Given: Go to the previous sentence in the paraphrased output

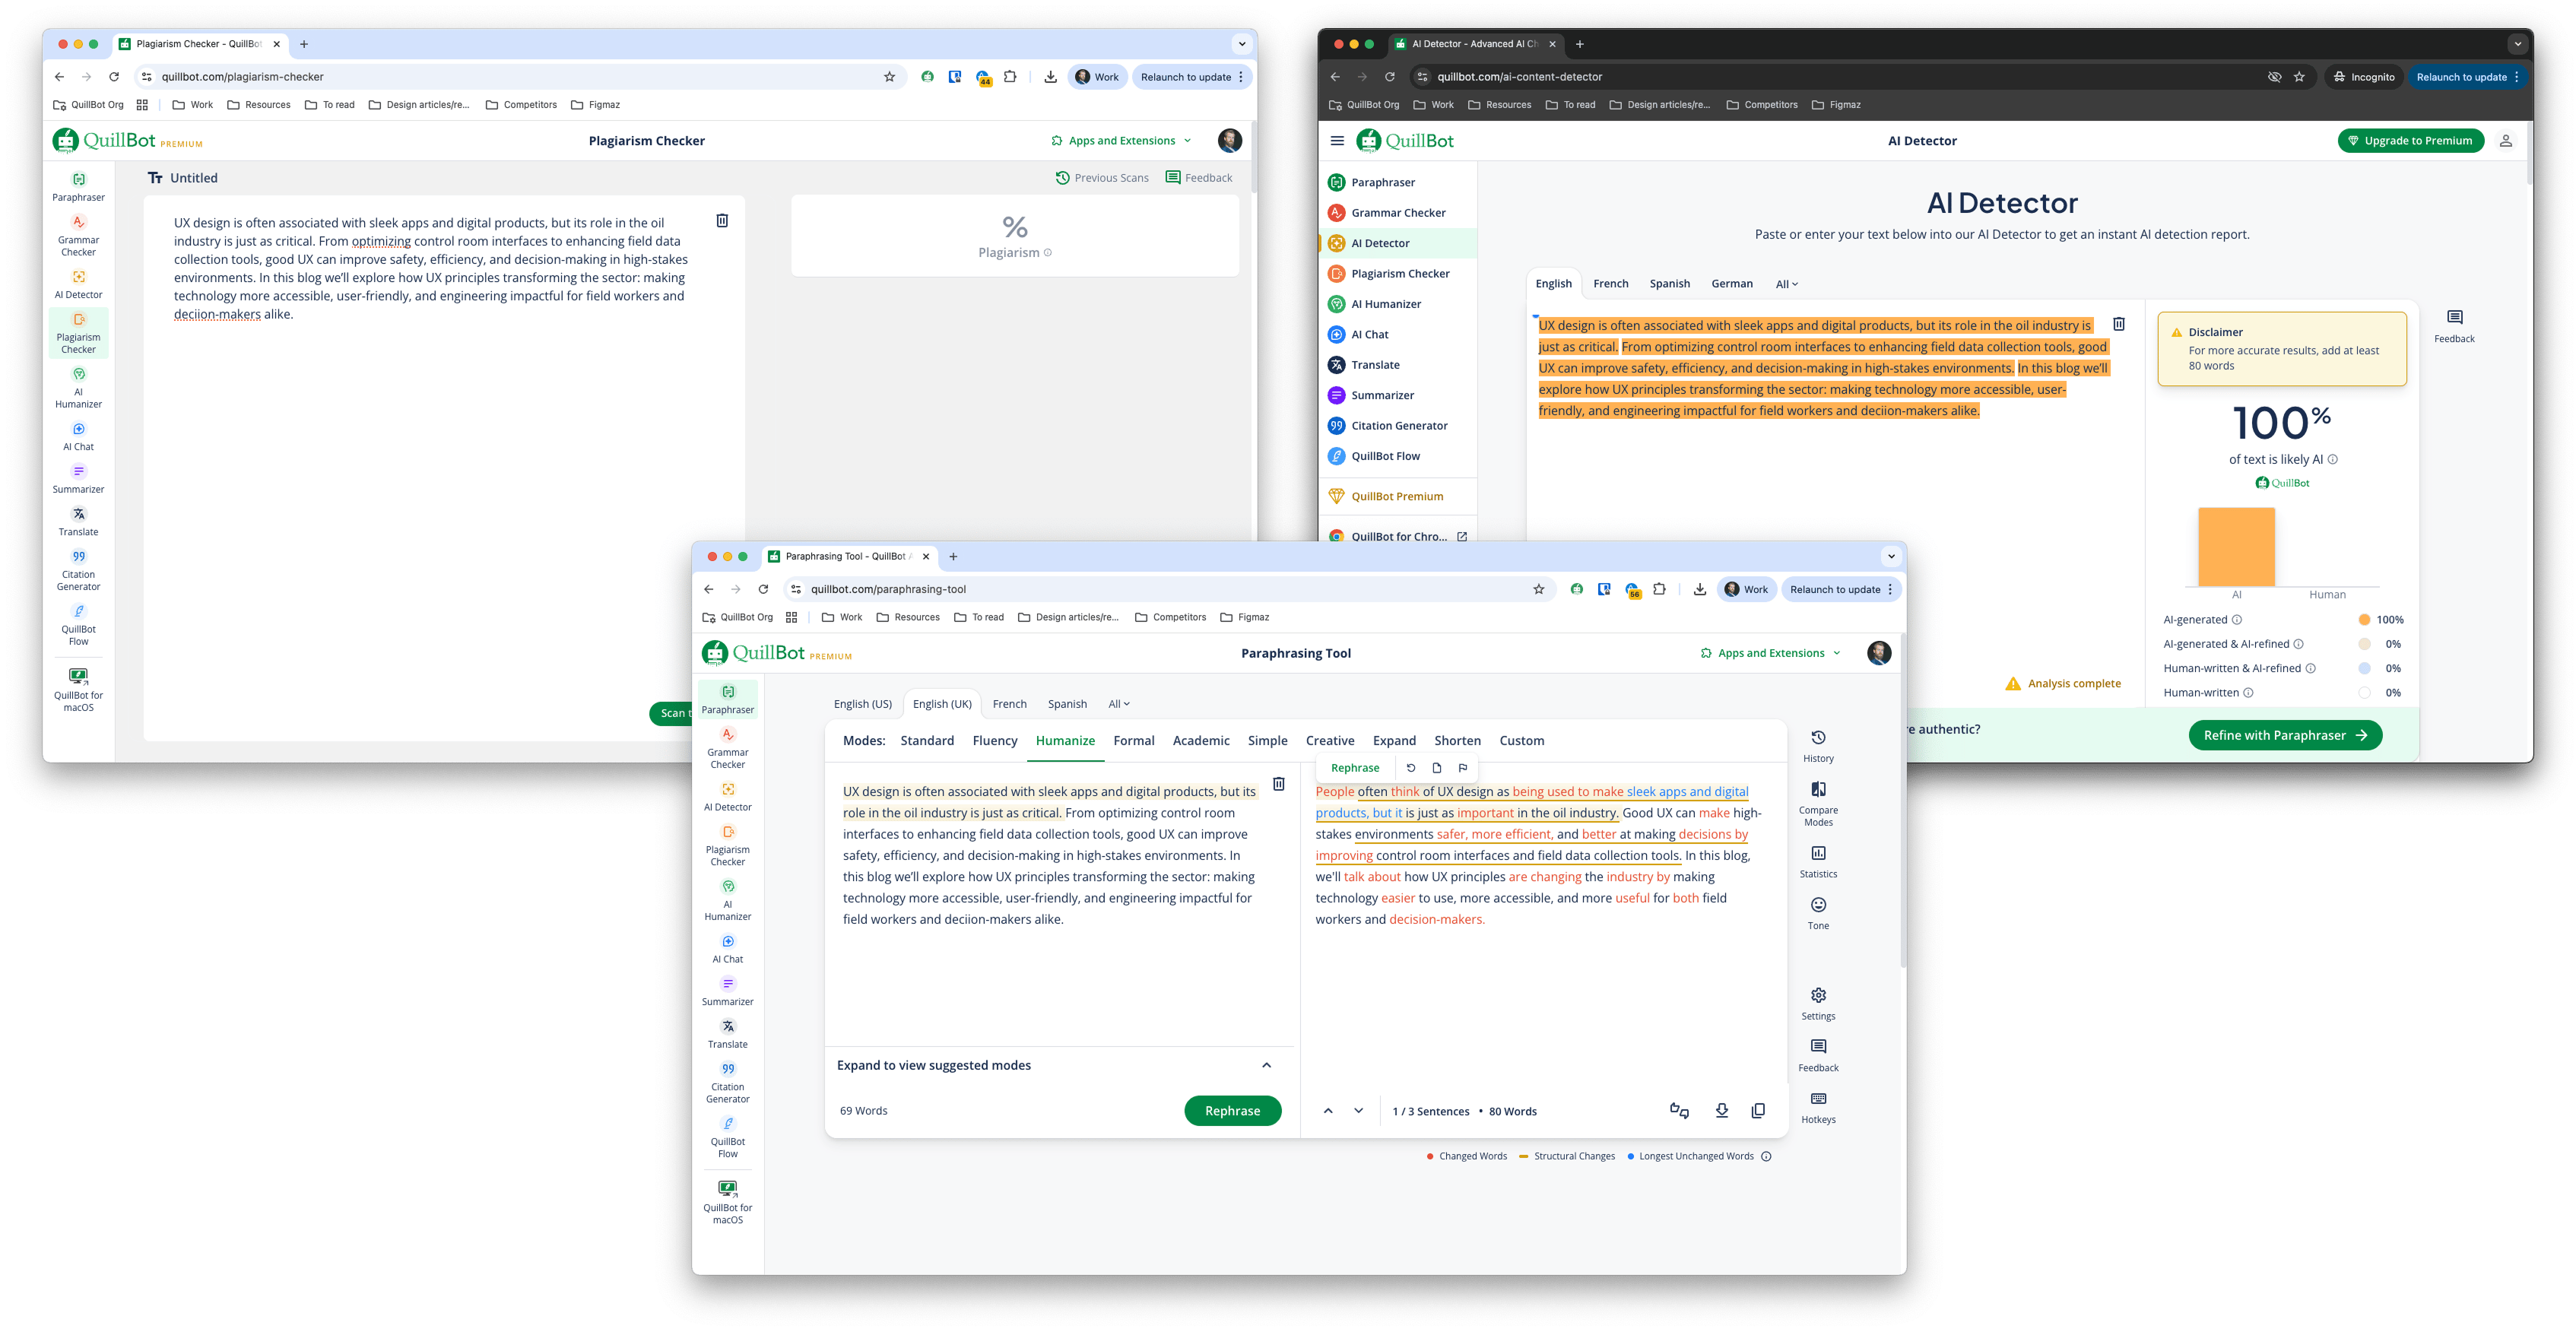Looking at the screenshot, I should pos(1327,1110).
